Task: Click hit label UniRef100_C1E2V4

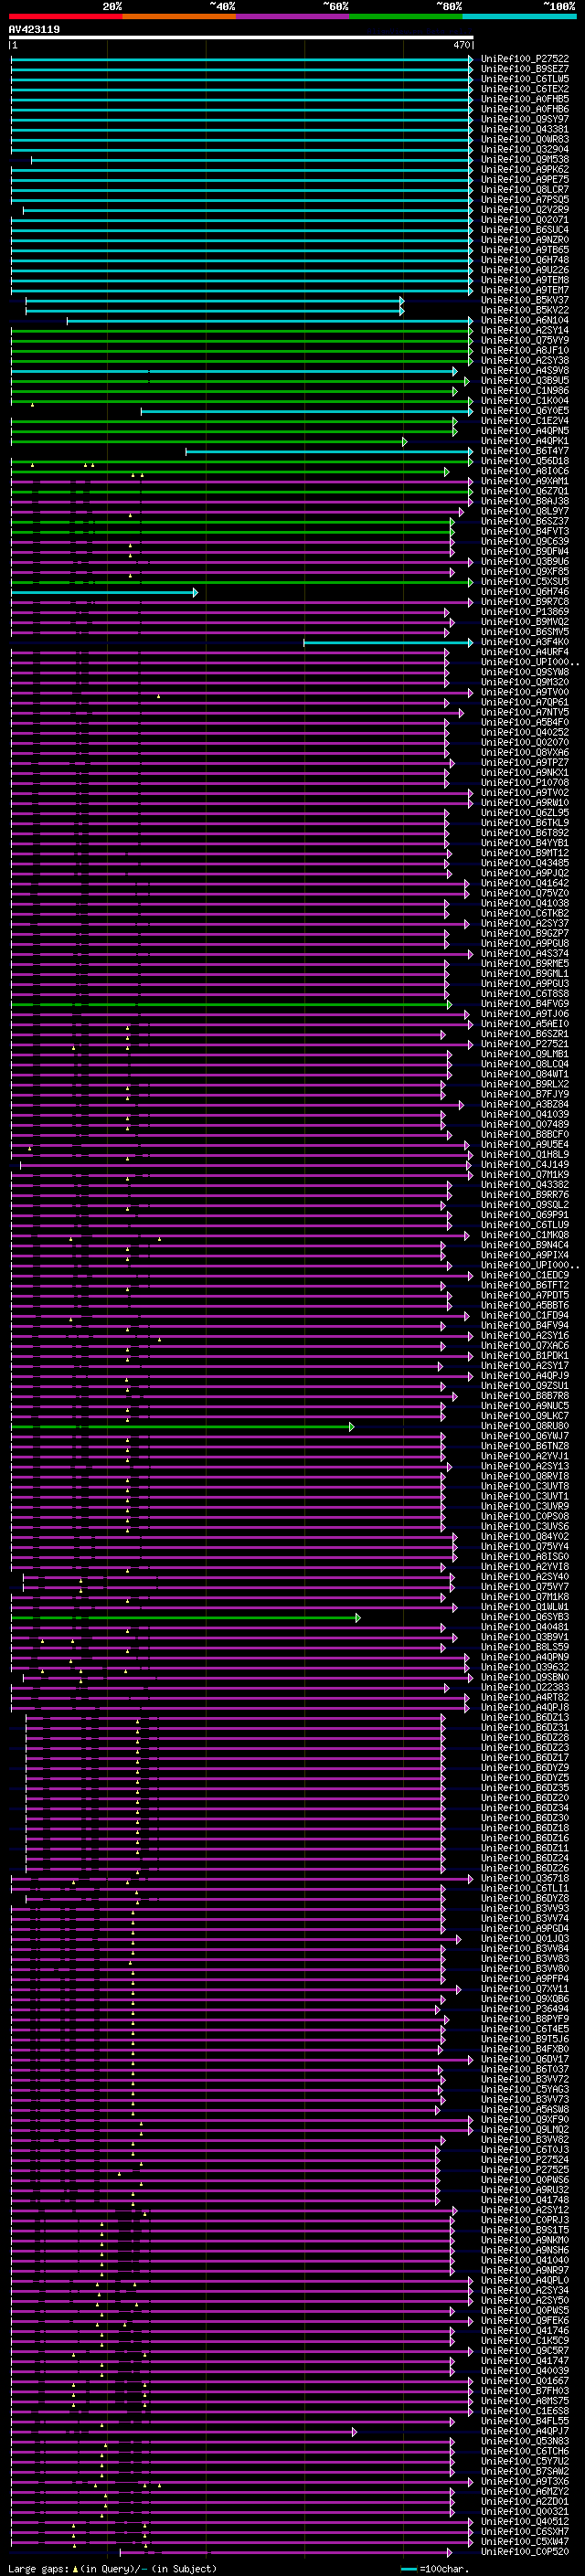Action: (x=525, y=421)
